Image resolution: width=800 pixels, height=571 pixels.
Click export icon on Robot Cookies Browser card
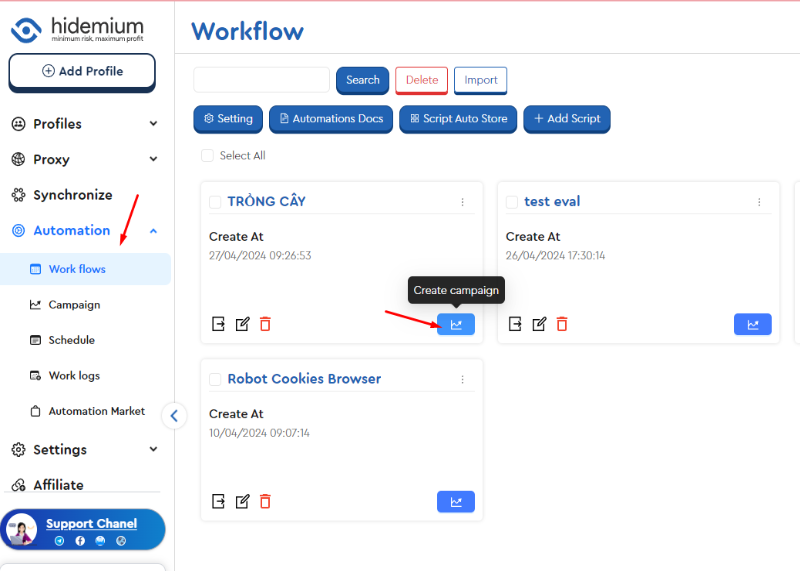tap(218, 501)
